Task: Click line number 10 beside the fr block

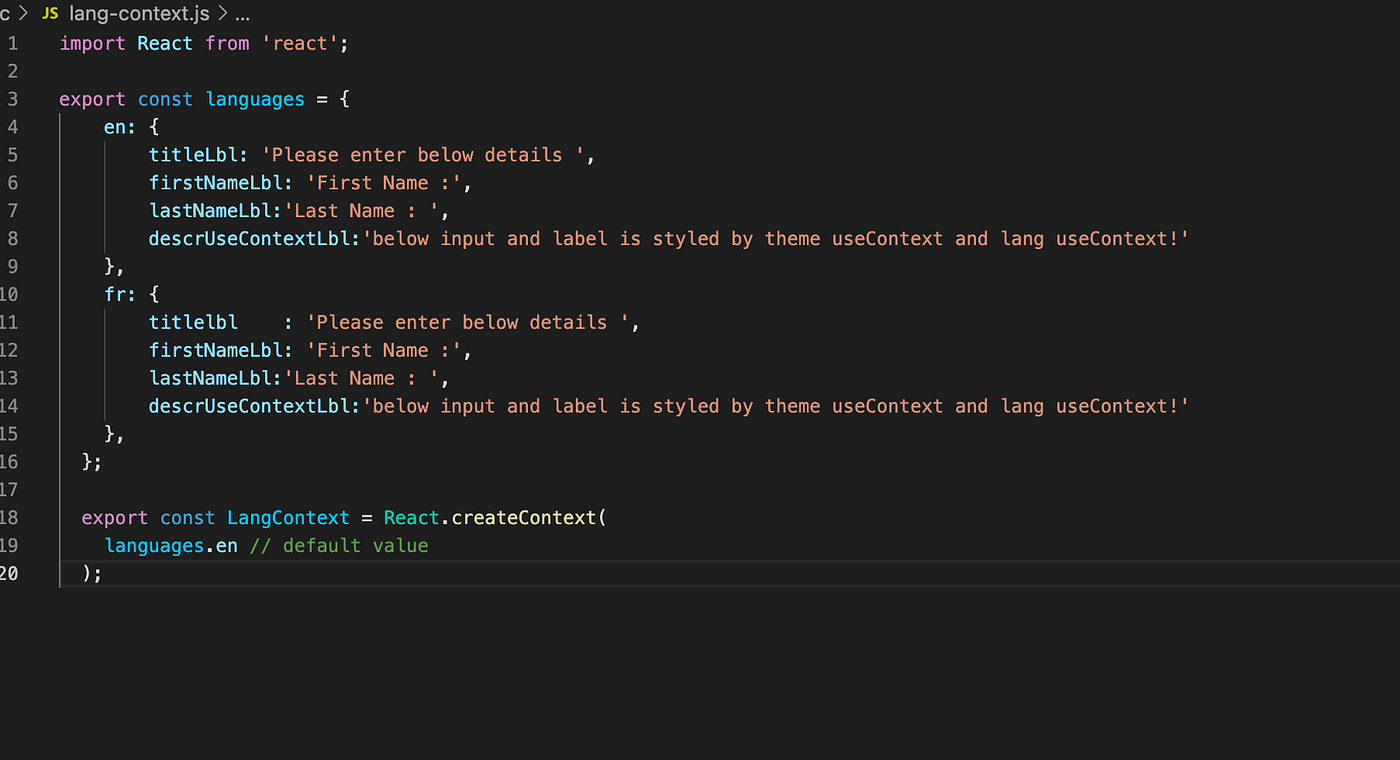Action: 13,294
